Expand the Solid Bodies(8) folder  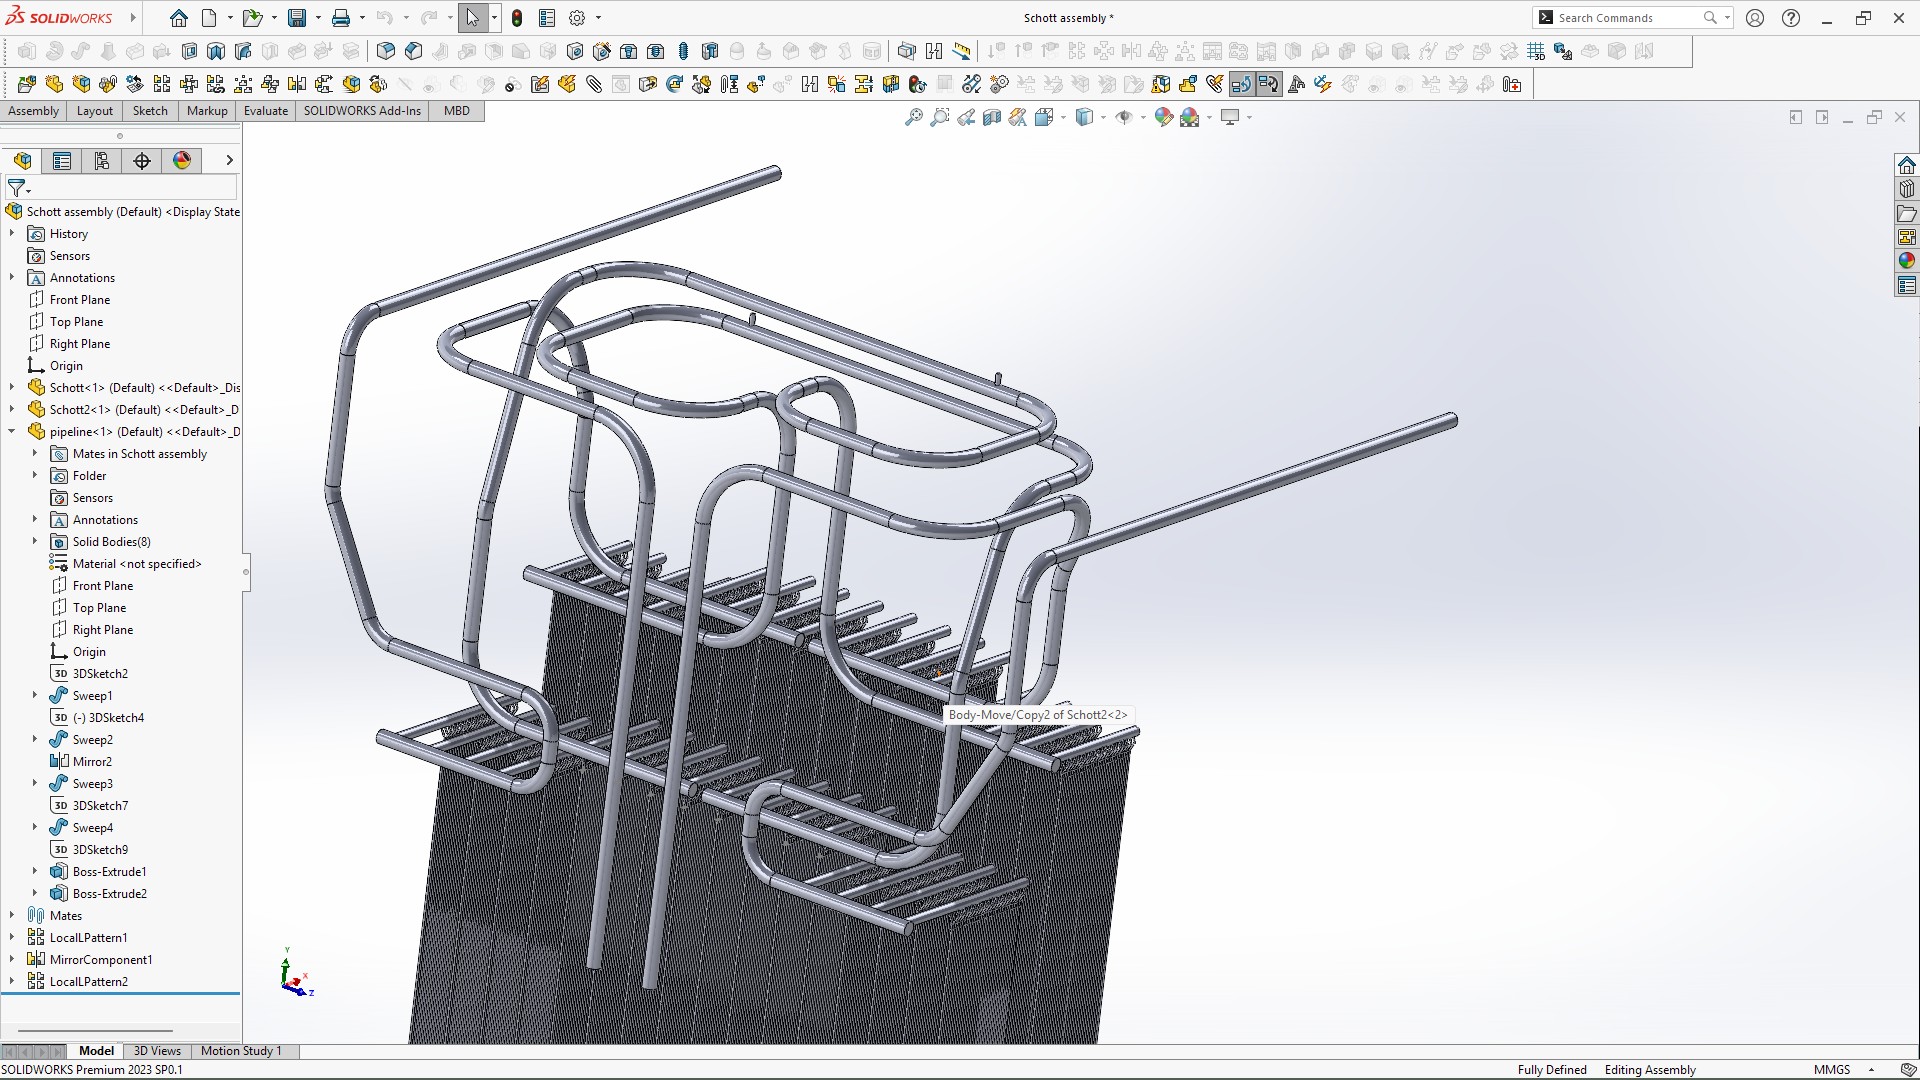[x=35, y=542]
